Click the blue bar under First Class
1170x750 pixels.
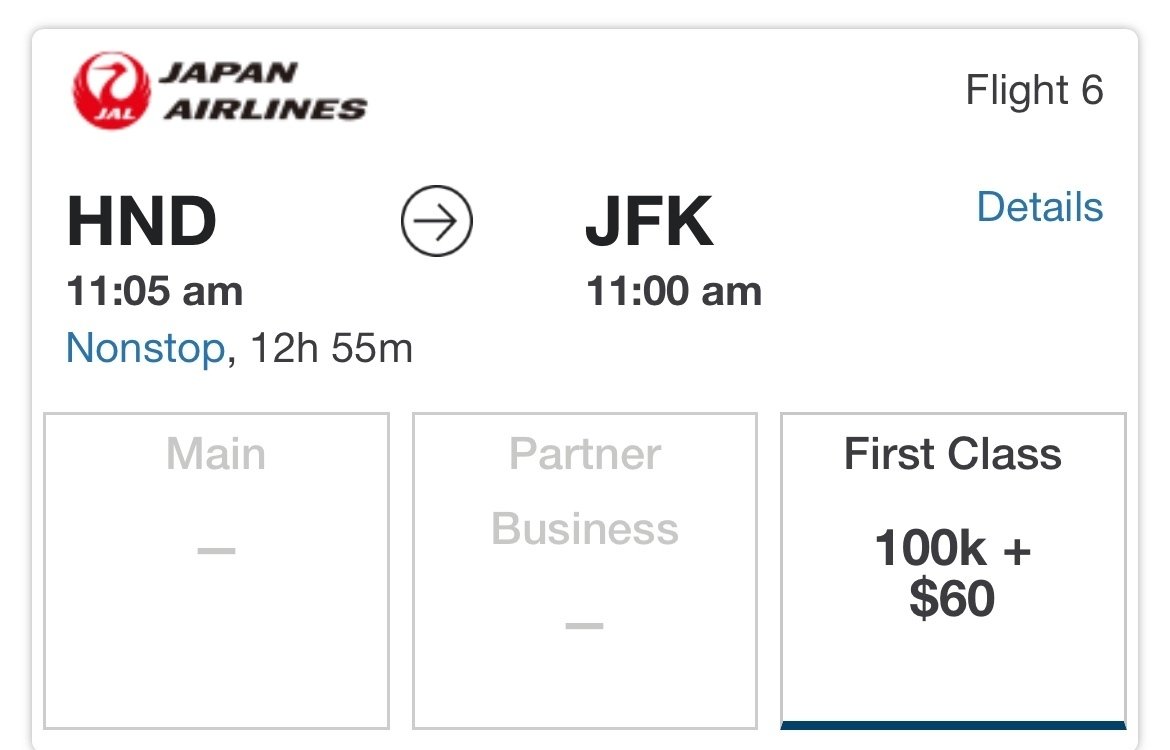pos(952,725)
